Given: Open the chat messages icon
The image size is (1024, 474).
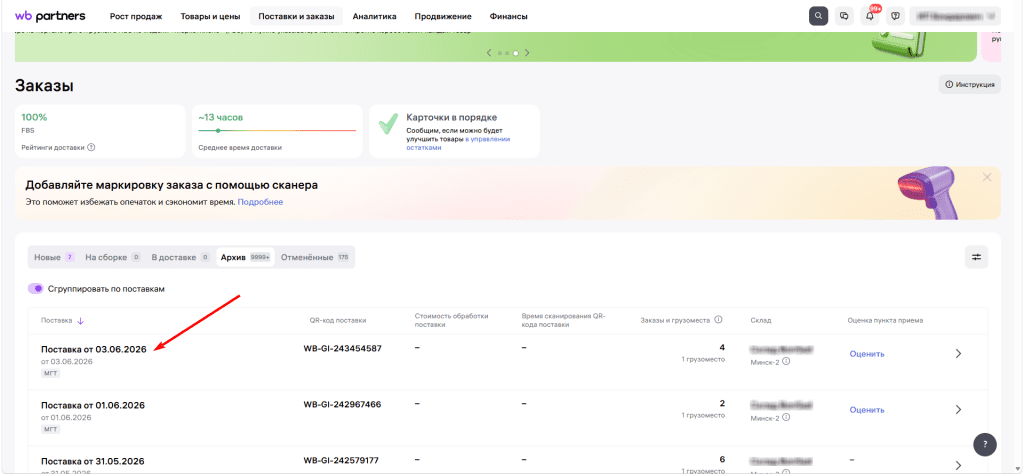Looking at the screenshot, I should [x=844, y=16].
